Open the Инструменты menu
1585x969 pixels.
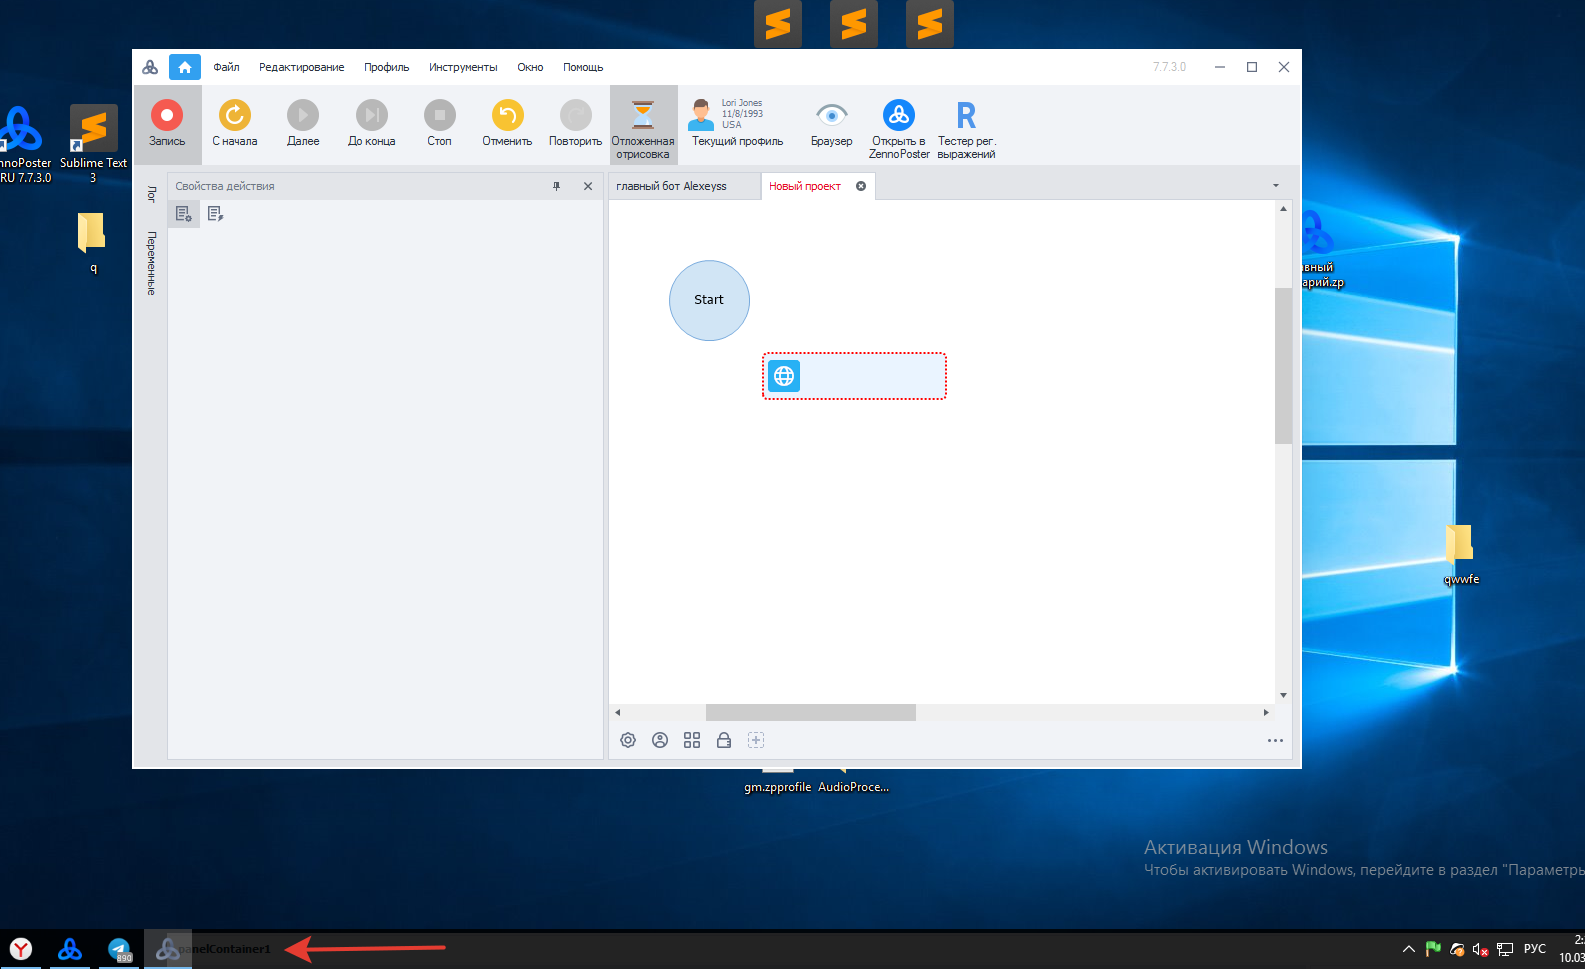tap(463, 67)
